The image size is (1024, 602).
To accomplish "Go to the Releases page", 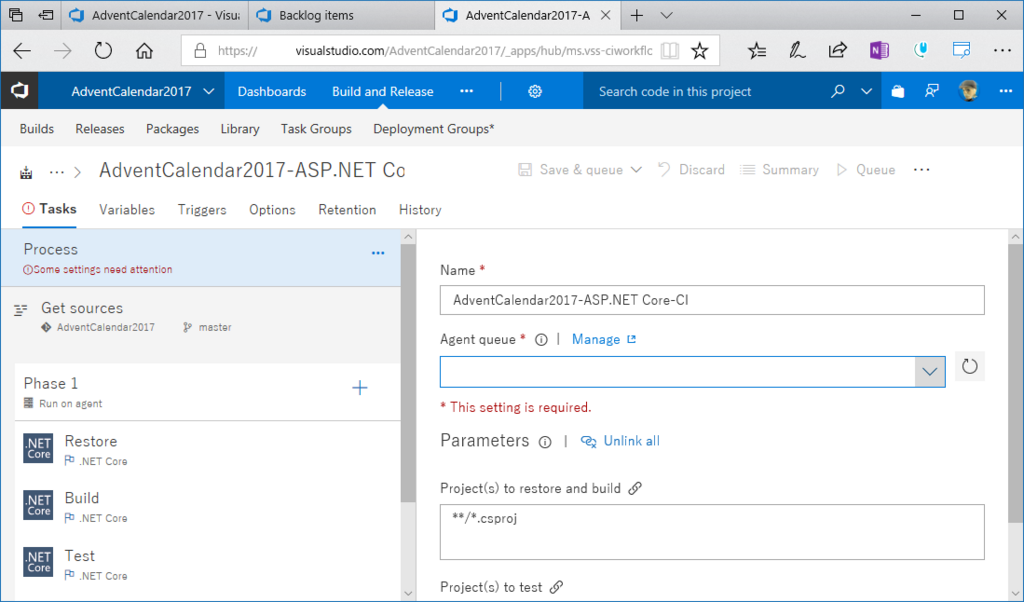I will pos(100,129).
